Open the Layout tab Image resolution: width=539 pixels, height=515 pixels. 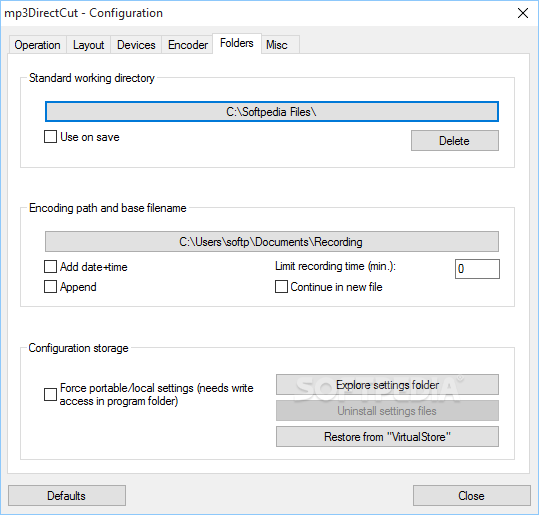(88, 45)
